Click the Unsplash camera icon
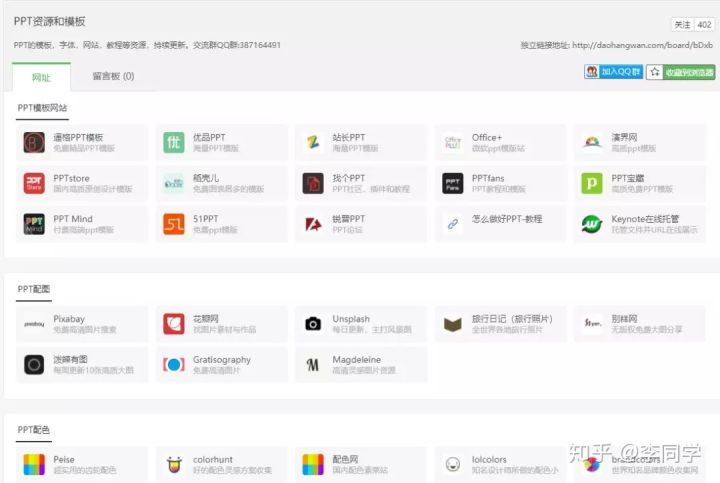Image resolution: width=720 pixels, height=483 pixels. click(x=314, y=324)
